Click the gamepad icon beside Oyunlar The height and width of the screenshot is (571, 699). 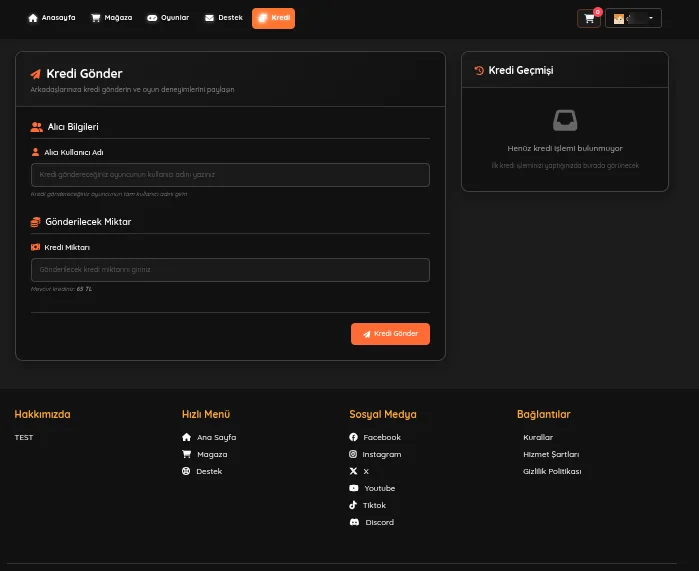152,18
